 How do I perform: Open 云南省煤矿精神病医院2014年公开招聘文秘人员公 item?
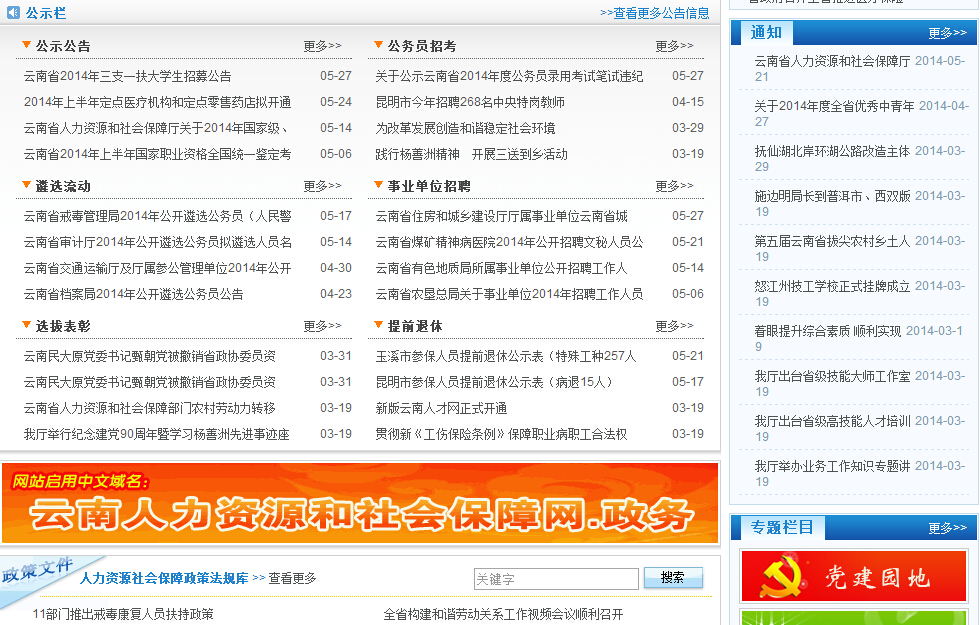tap(509, 242)
